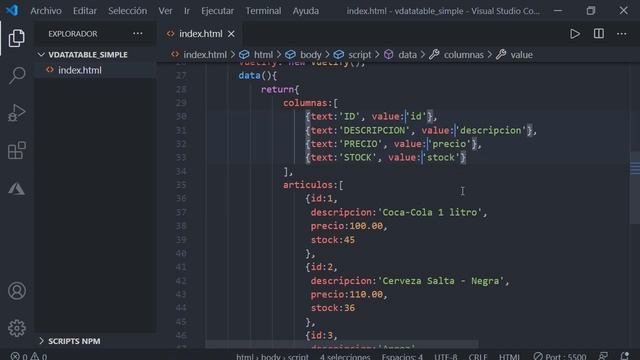Click the 'Cerveza Salta - Negra' string
Viewport: 640px width, 360px height.
[x=441, y=281]
